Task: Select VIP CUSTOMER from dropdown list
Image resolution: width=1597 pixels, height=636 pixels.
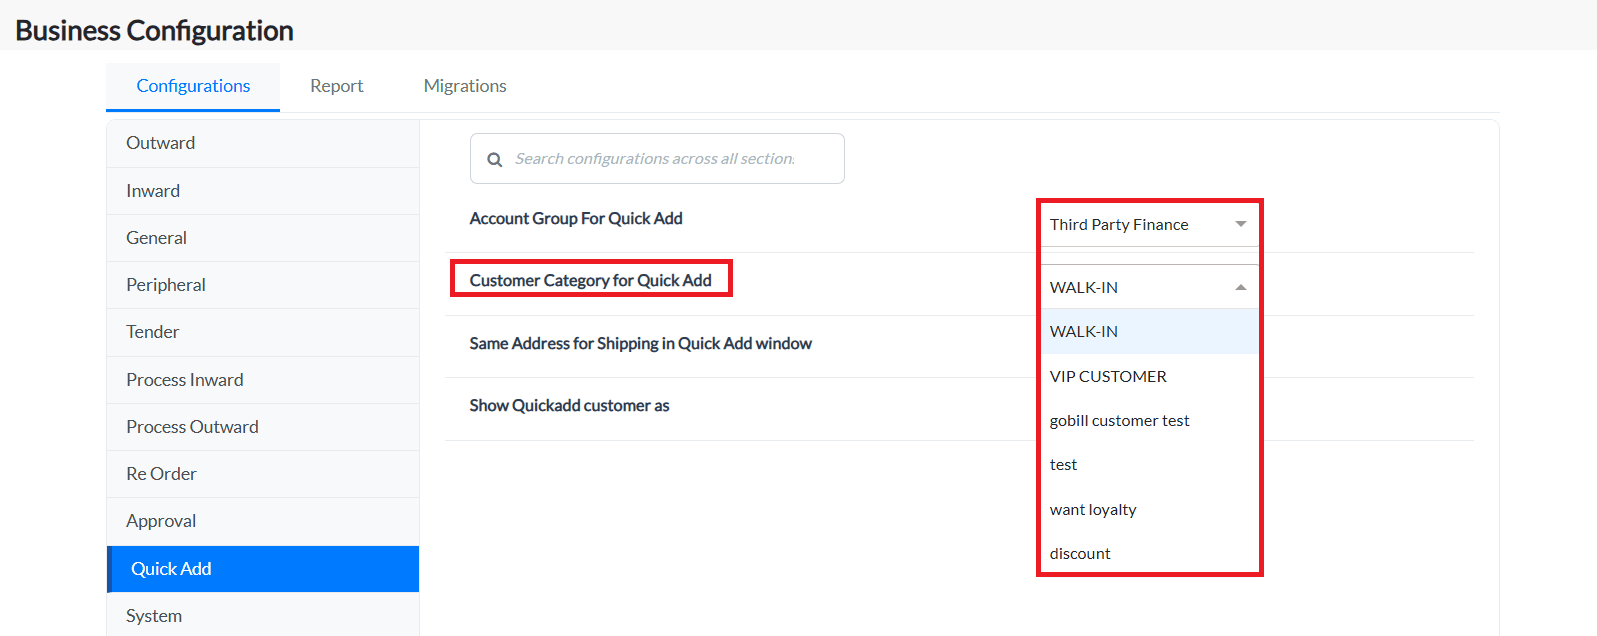Action: coord(1108,376)
